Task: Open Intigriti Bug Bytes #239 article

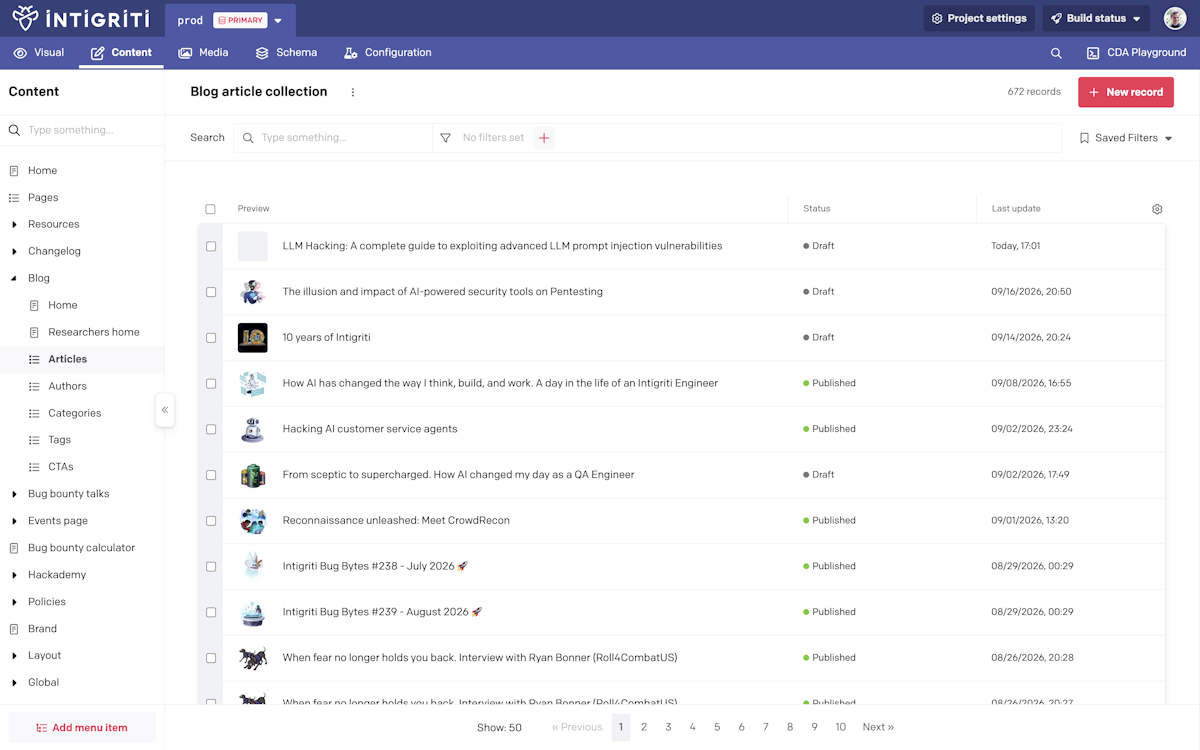Action: (x=382, y=612)
